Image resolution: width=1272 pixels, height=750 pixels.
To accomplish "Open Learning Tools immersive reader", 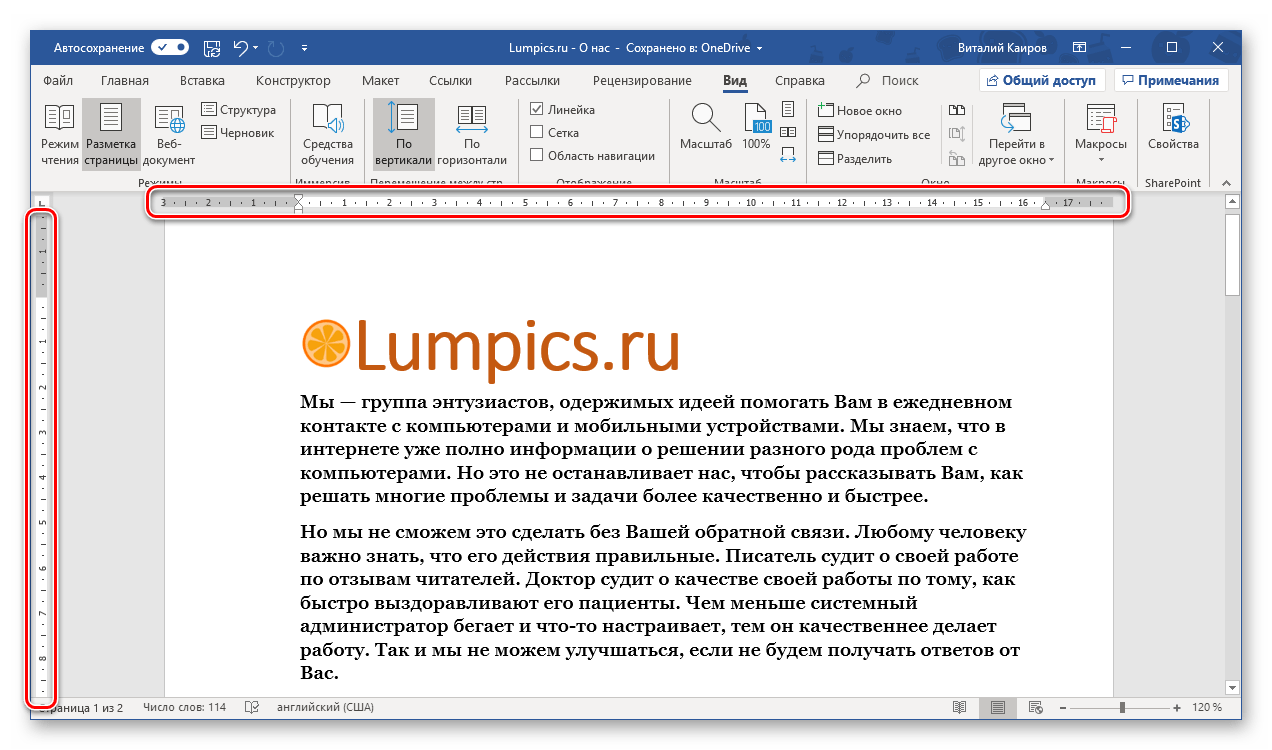I will 328,135.
